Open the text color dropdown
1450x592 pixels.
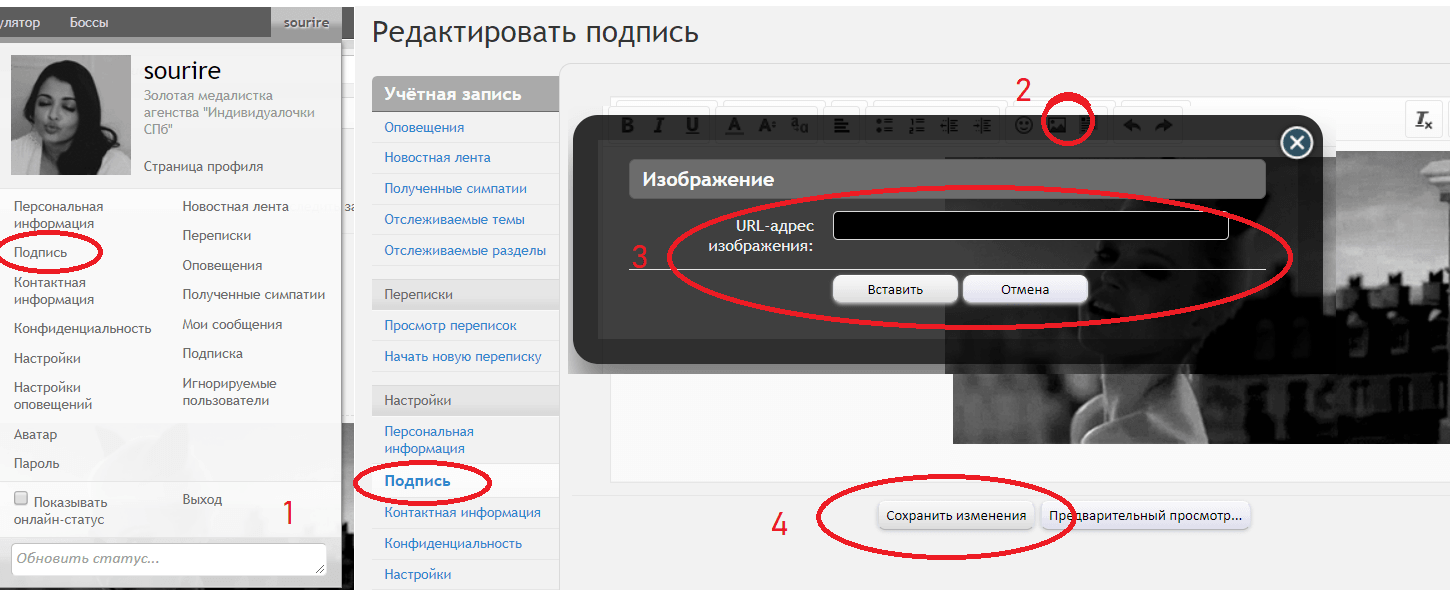click(734, 126)
